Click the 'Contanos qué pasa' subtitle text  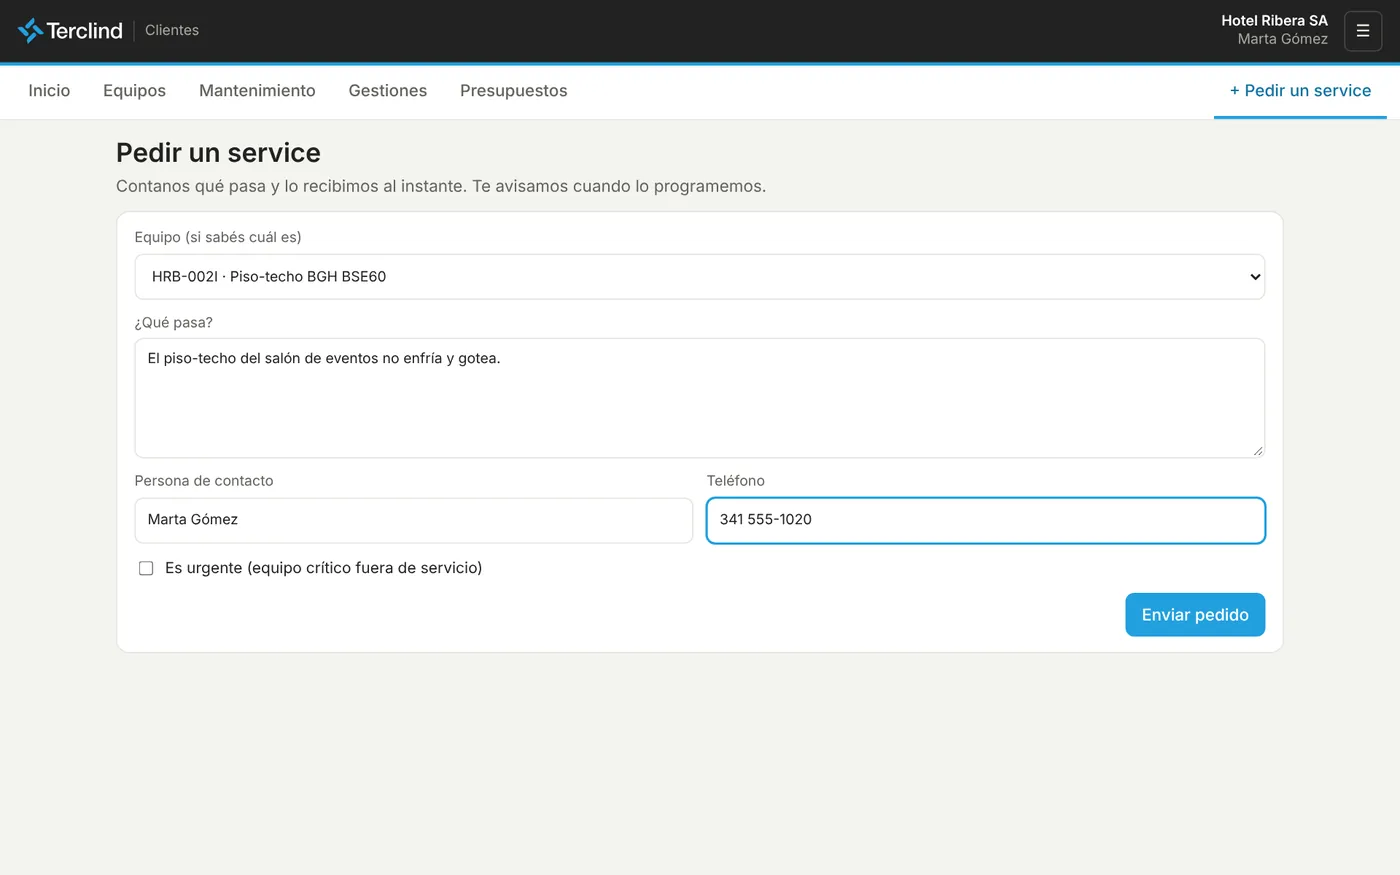(441, 186)
